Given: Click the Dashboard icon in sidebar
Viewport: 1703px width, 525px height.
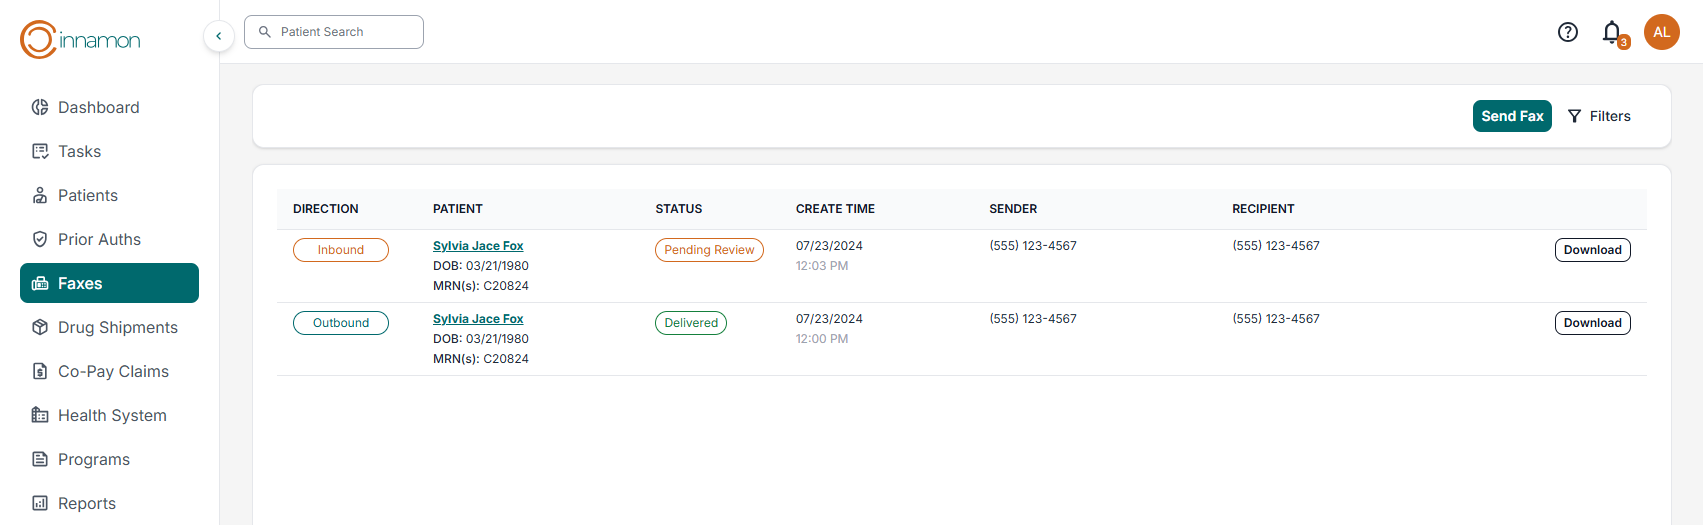Looking at the screenshot, I should click(x=40, y=107).
